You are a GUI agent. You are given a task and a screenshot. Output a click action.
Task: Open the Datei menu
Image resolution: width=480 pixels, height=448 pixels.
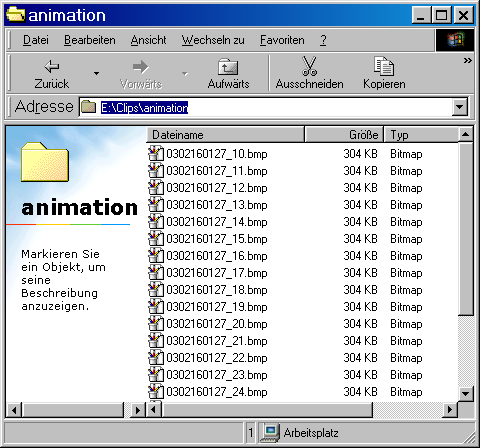point(36,40)
